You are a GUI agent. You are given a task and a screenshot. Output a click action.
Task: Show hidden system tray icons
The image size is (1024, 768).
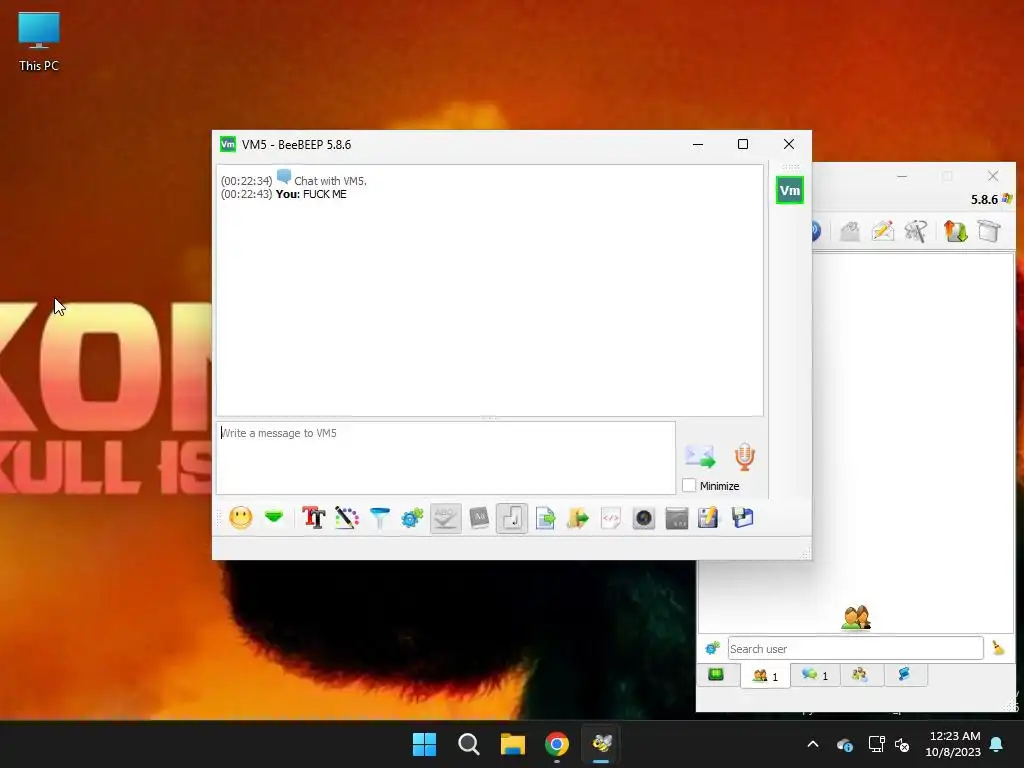[813, 744]
